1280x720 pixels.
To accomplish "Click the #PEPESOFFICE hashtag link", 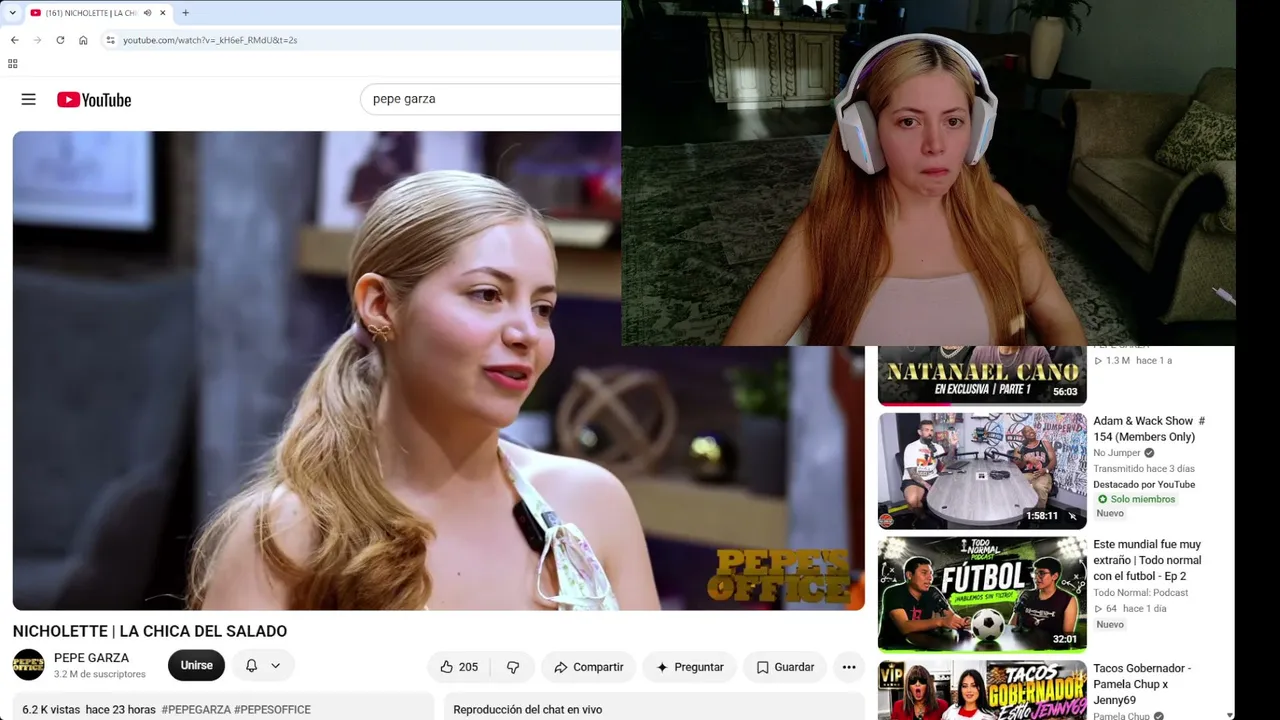I will (x=272, y=709).
